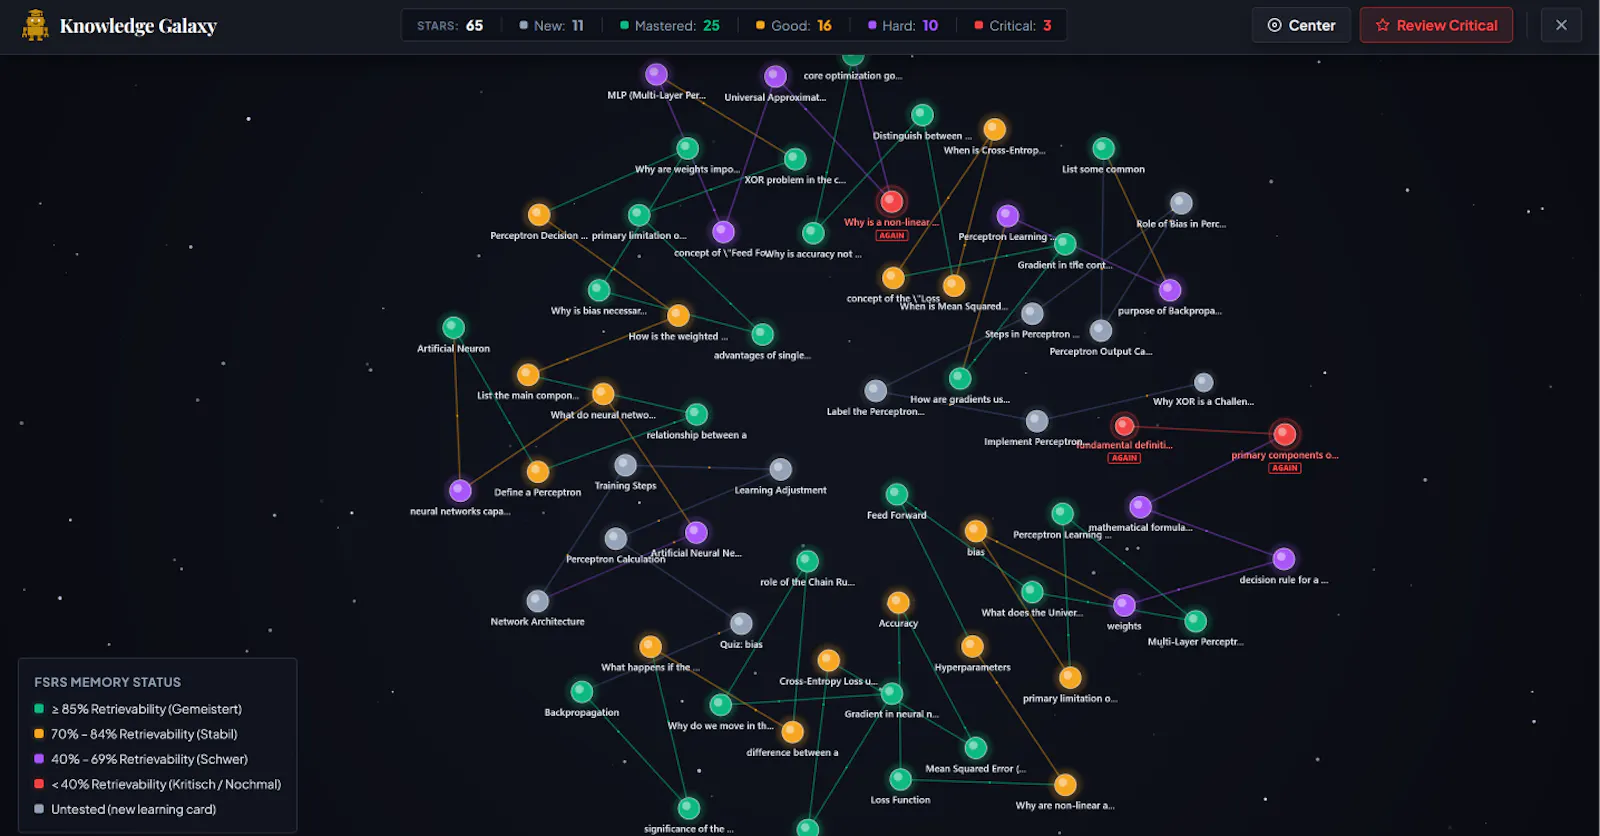Click the "Good: 16" counter
This screenshot has width=1600, height=836.
point(794,25)
